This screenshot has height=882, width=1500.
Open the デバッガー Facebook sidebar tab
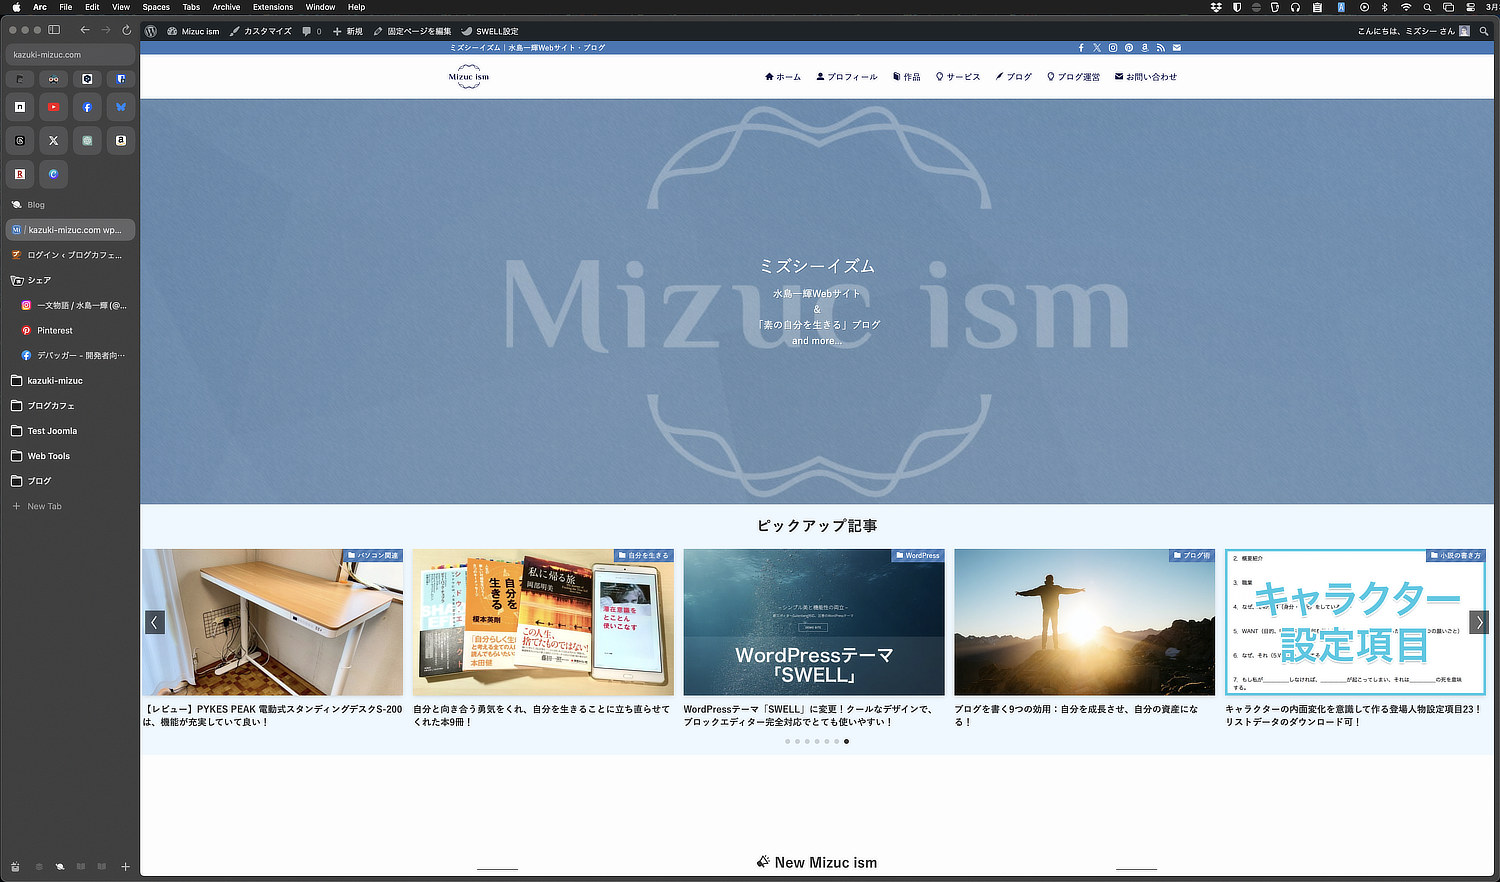[75, 355]
